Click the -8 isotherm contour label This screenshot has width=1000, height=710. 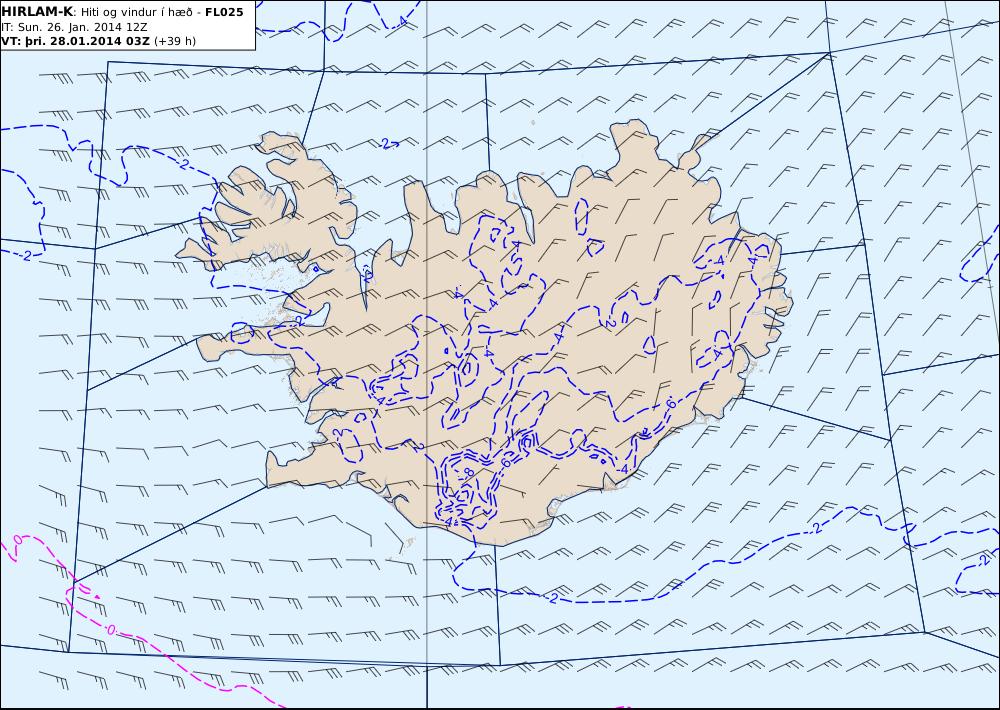(x=467, y=472)
